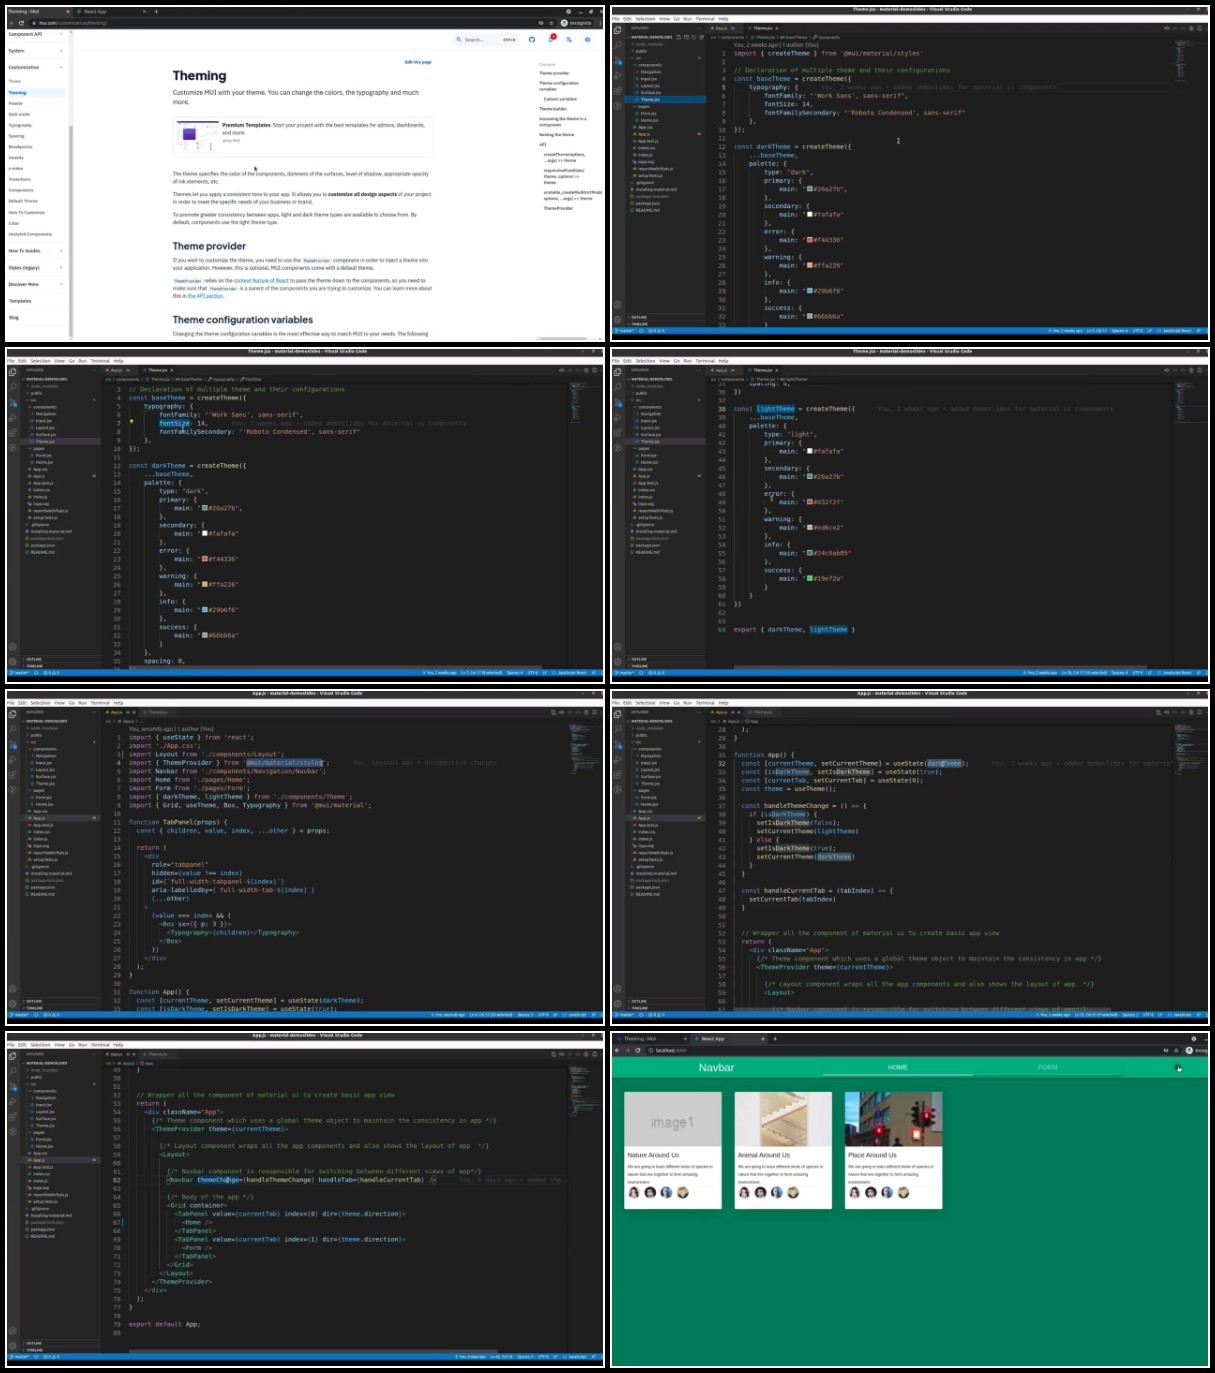Viewport: 1215px width, 1373px height.
Task: Toggle theme mode icon in Navbar app
Action: click(1178, 1068)
